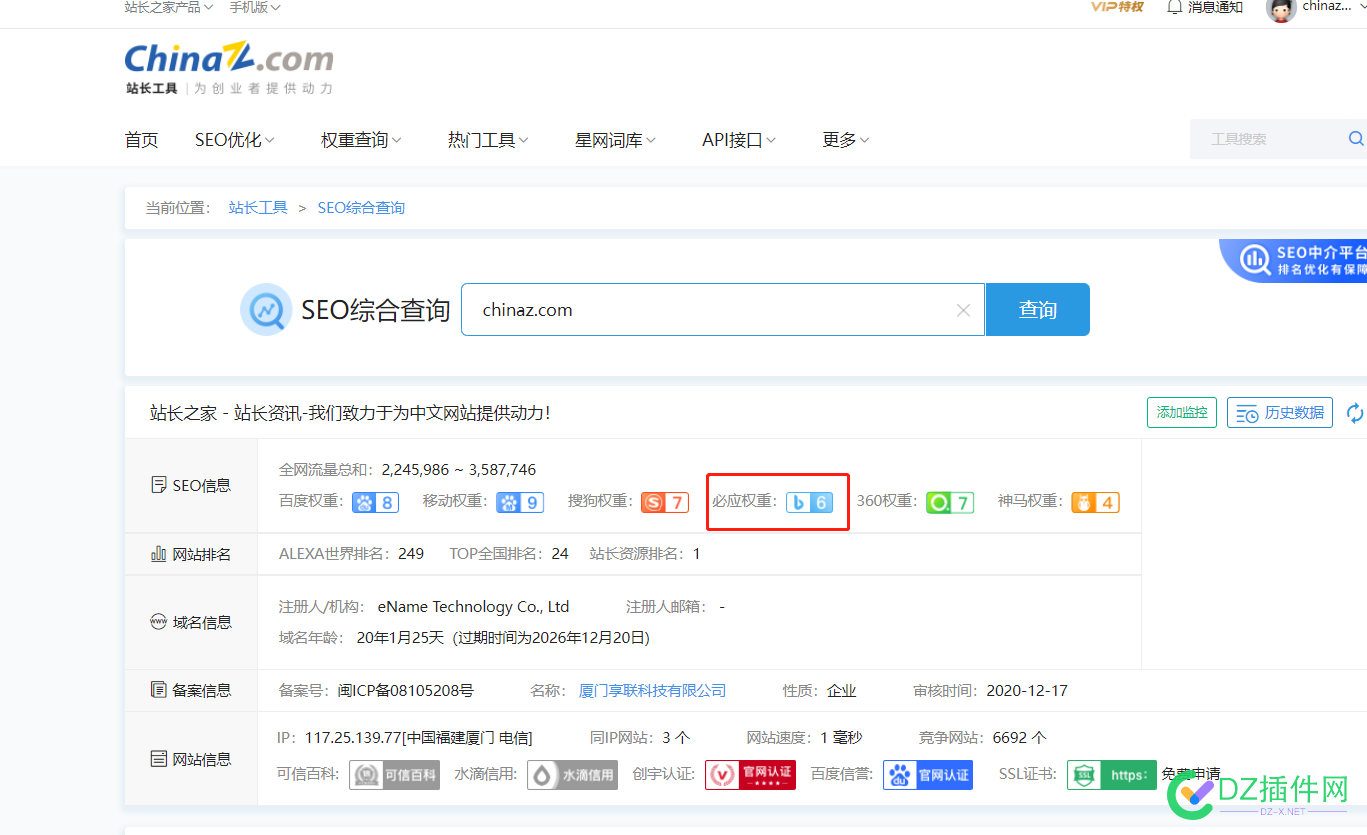Click ALEXA世界排名 value 249
Viewport: 1367px width, 835px height.
tap(411, 553)
